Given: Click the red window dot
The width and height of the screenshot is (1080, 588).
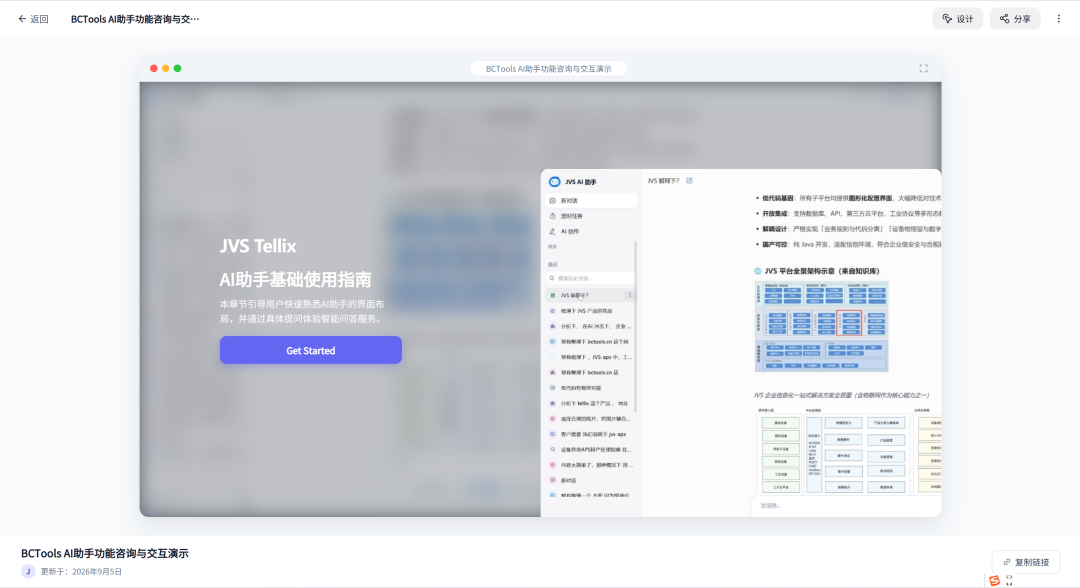Looking at the screenshot, I should [x=154, y=68].
